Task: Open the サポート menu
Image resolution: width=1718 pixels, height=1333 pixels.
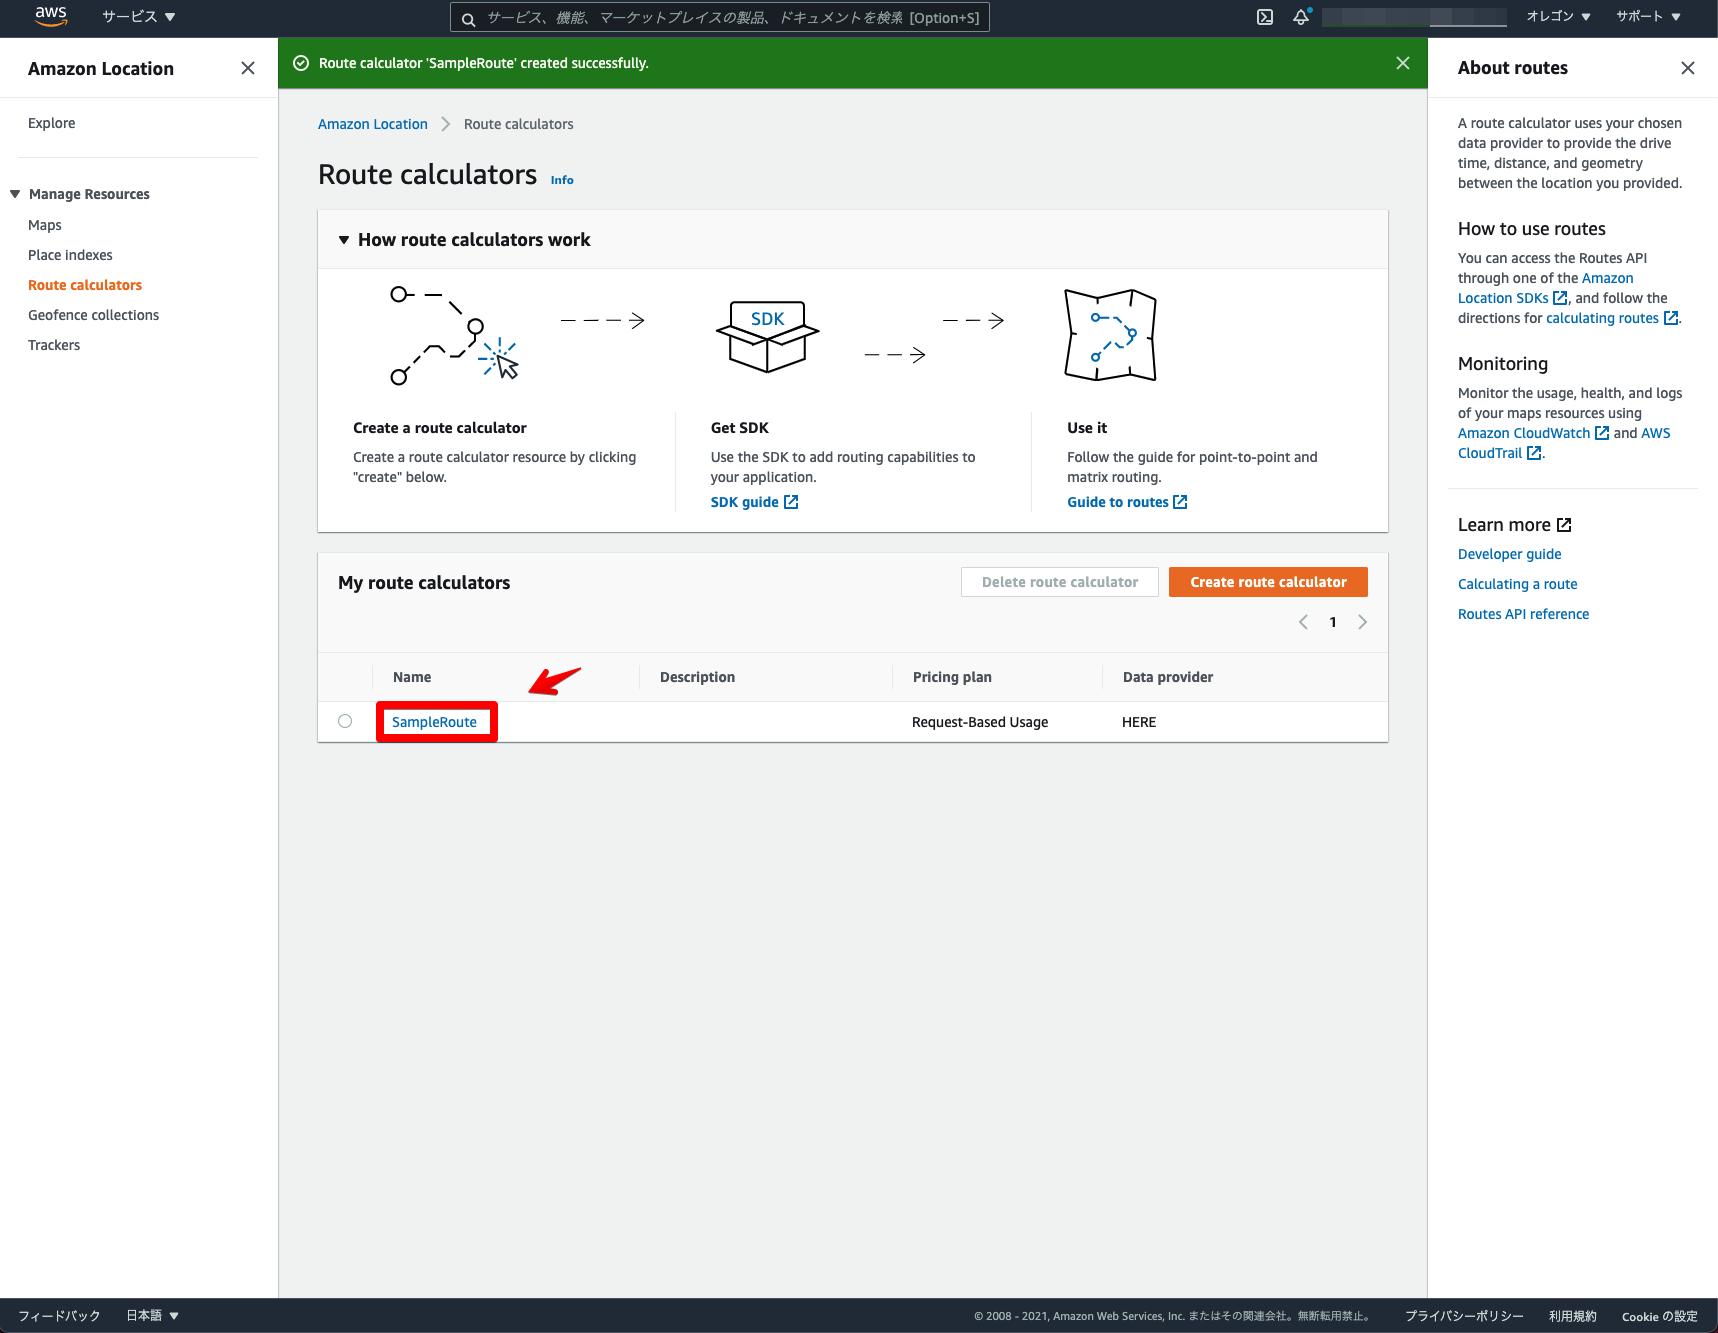Action: [x=1646, y=16]
